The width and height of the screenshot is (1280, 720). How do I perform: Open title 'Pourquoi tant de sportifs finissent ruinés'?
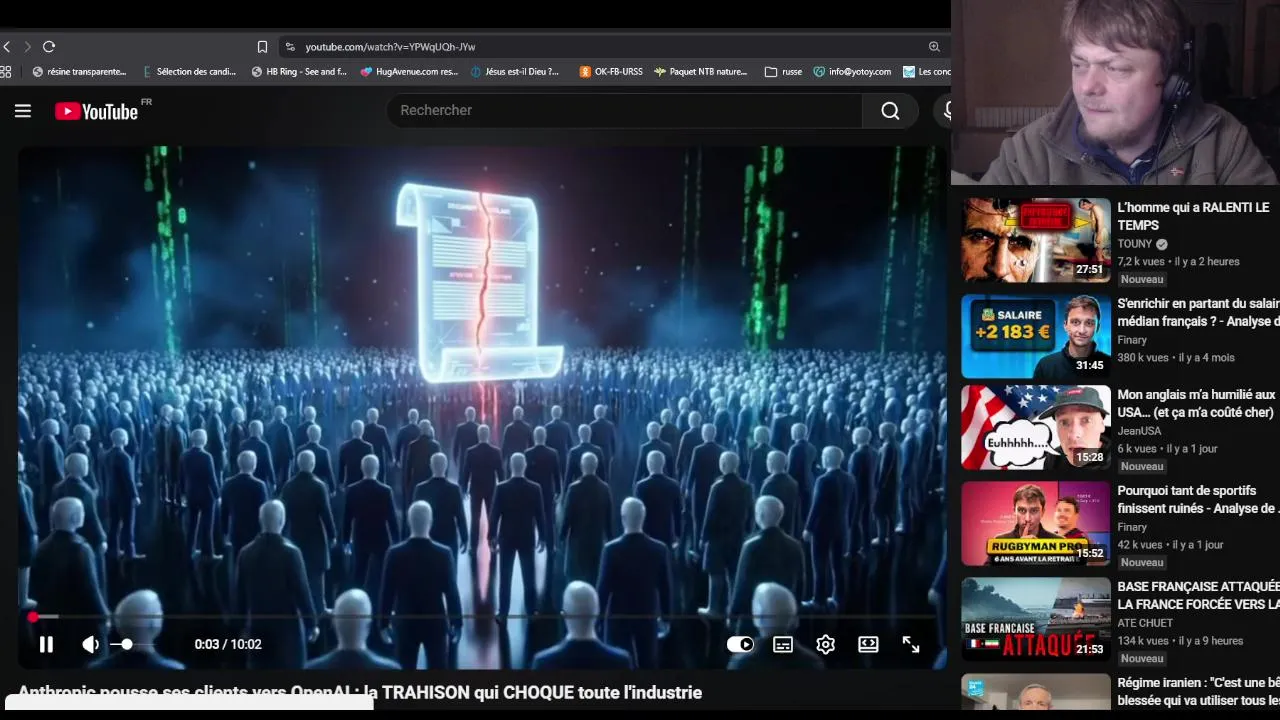[x=1198, y=499]
